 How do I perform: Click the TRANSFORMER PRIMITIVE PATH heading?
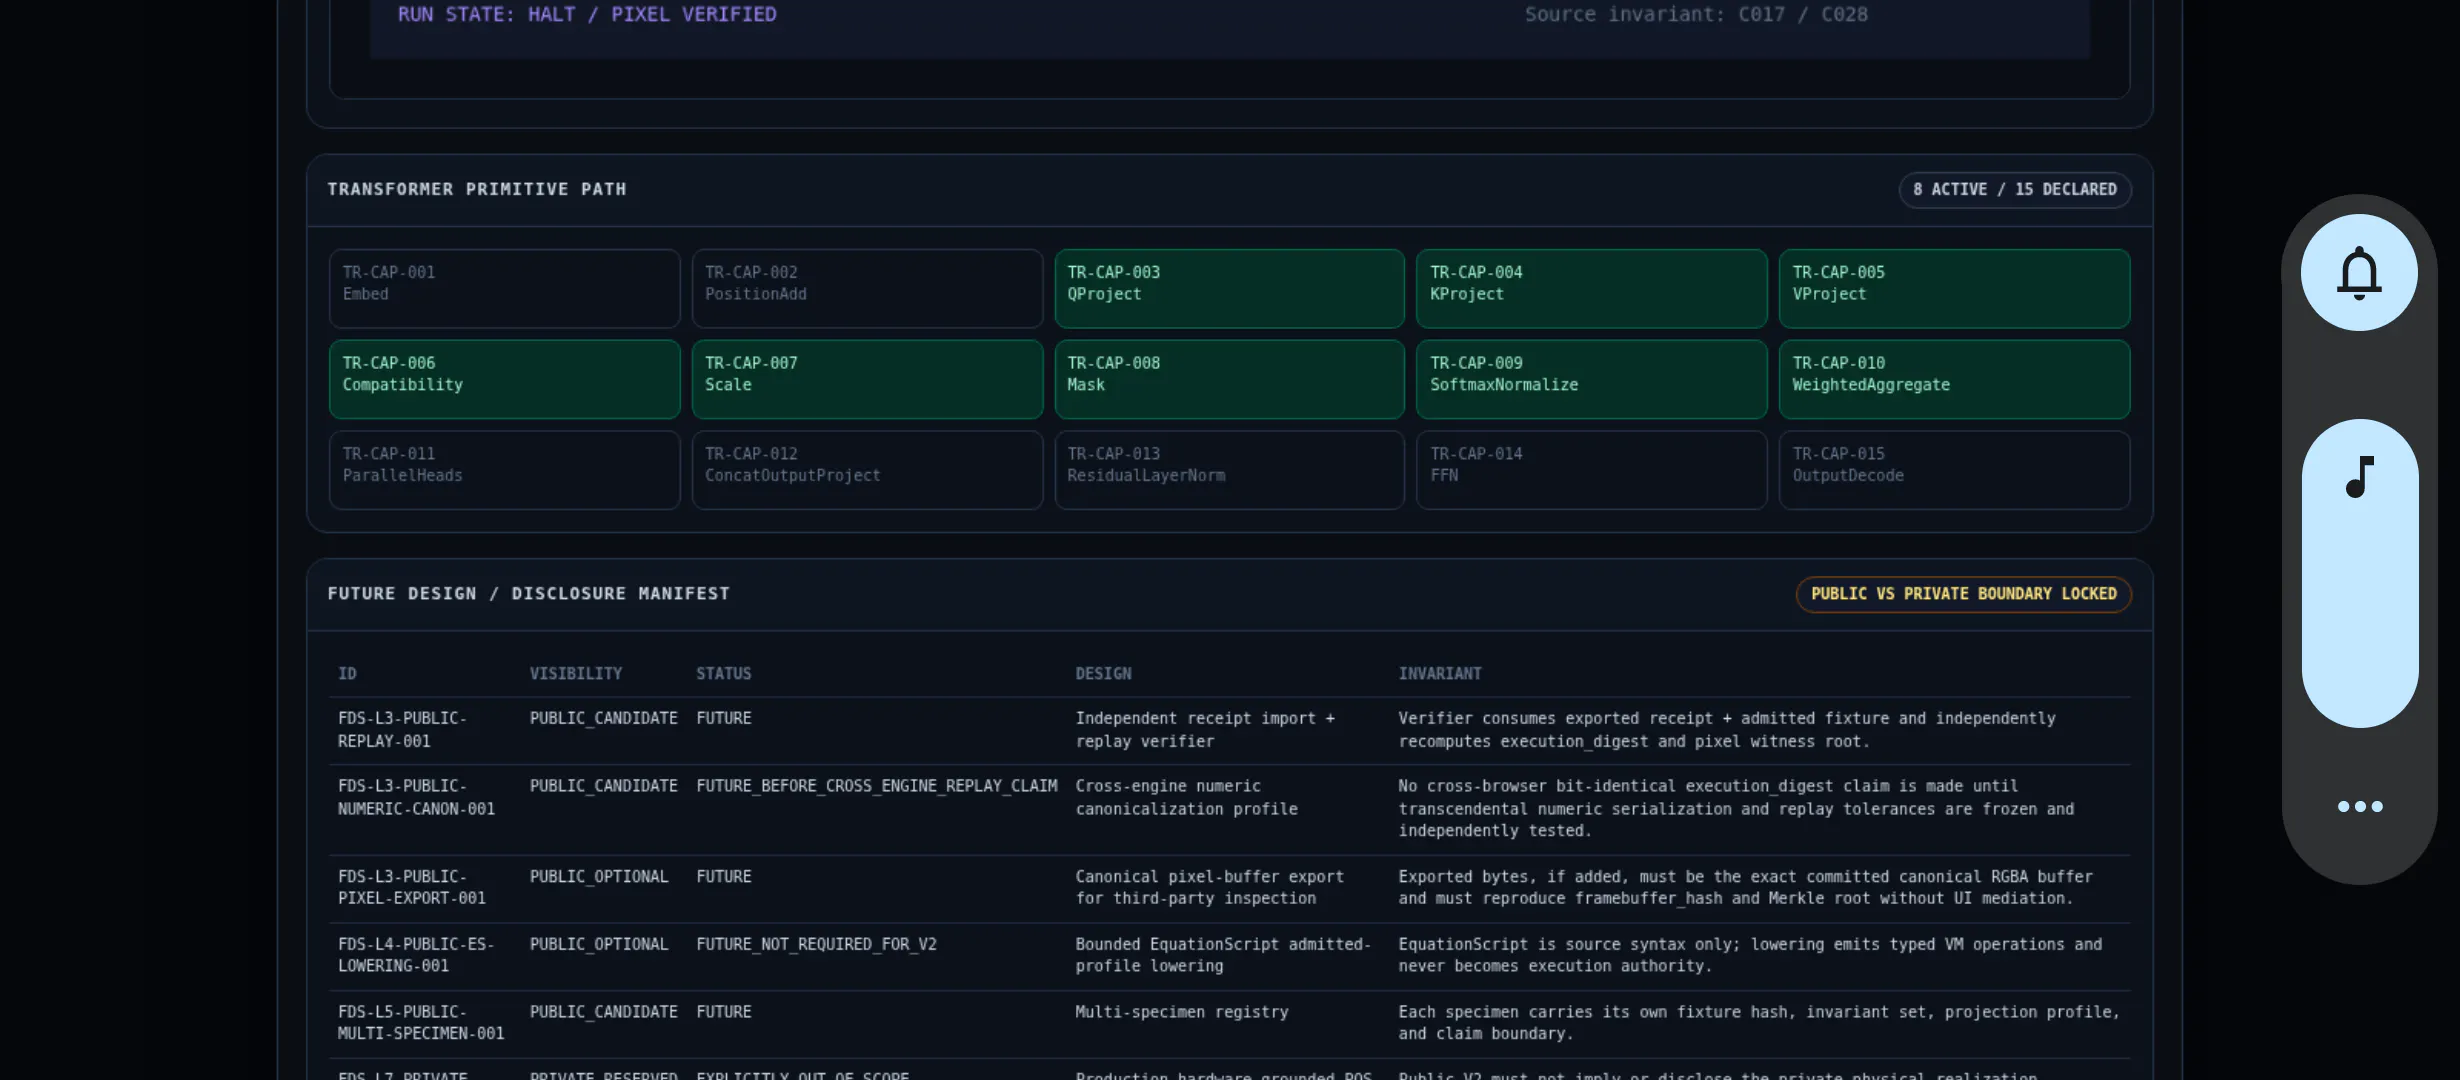[x=477, y=189]
